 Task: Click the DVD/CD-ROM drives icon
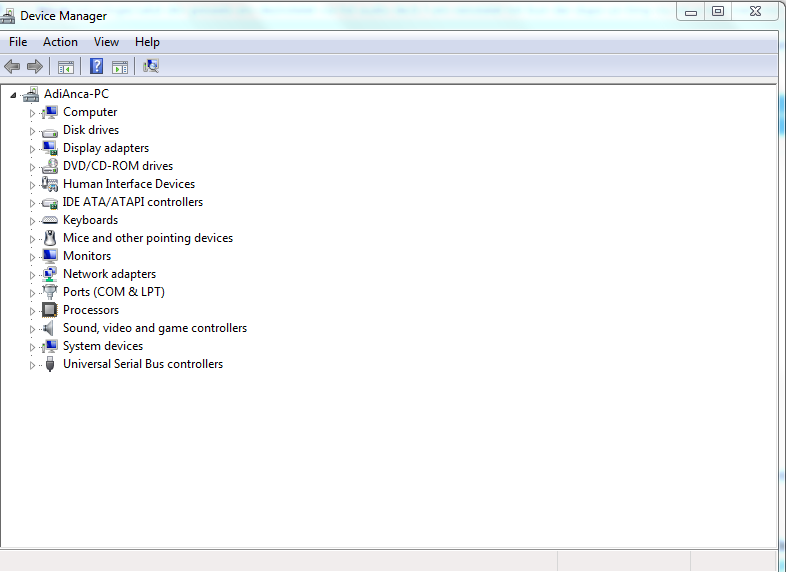50,166
